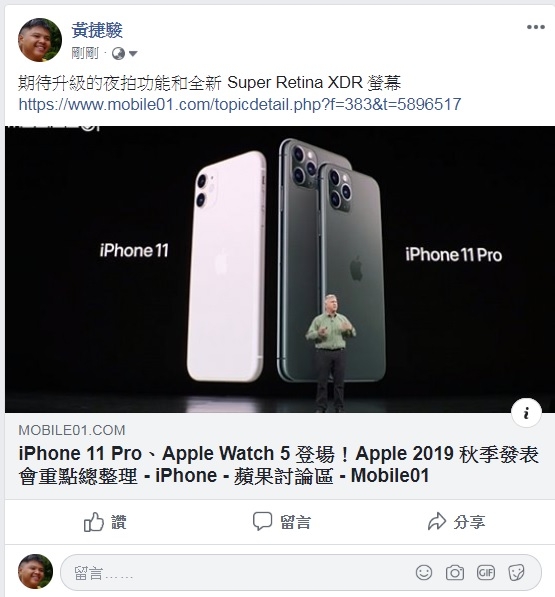Screen dimensions: 555x597
Task: Click the MOBILE01.COM source label
Action: click(x=72, y=430)
